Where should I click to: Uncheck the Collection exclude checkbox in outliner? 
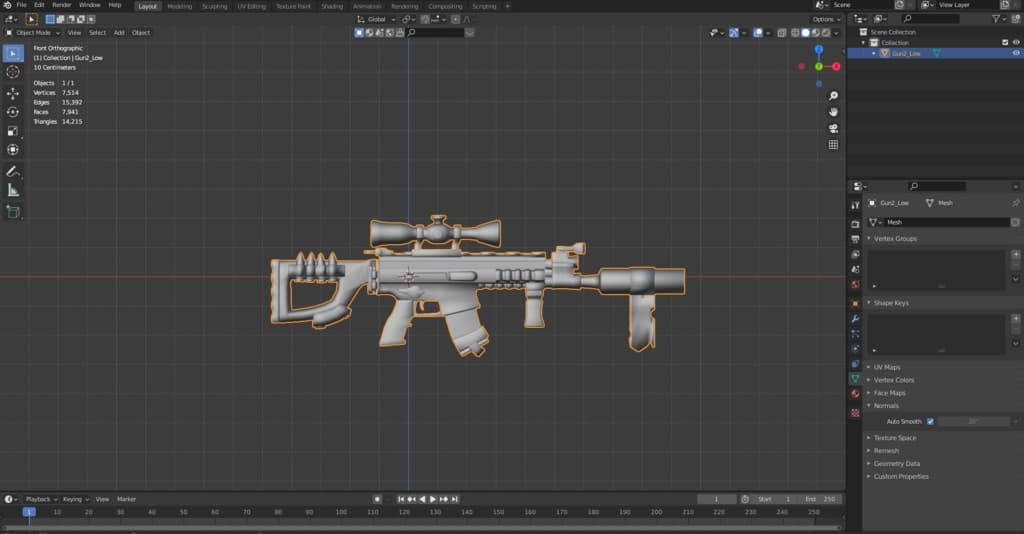pos(1005,42)
